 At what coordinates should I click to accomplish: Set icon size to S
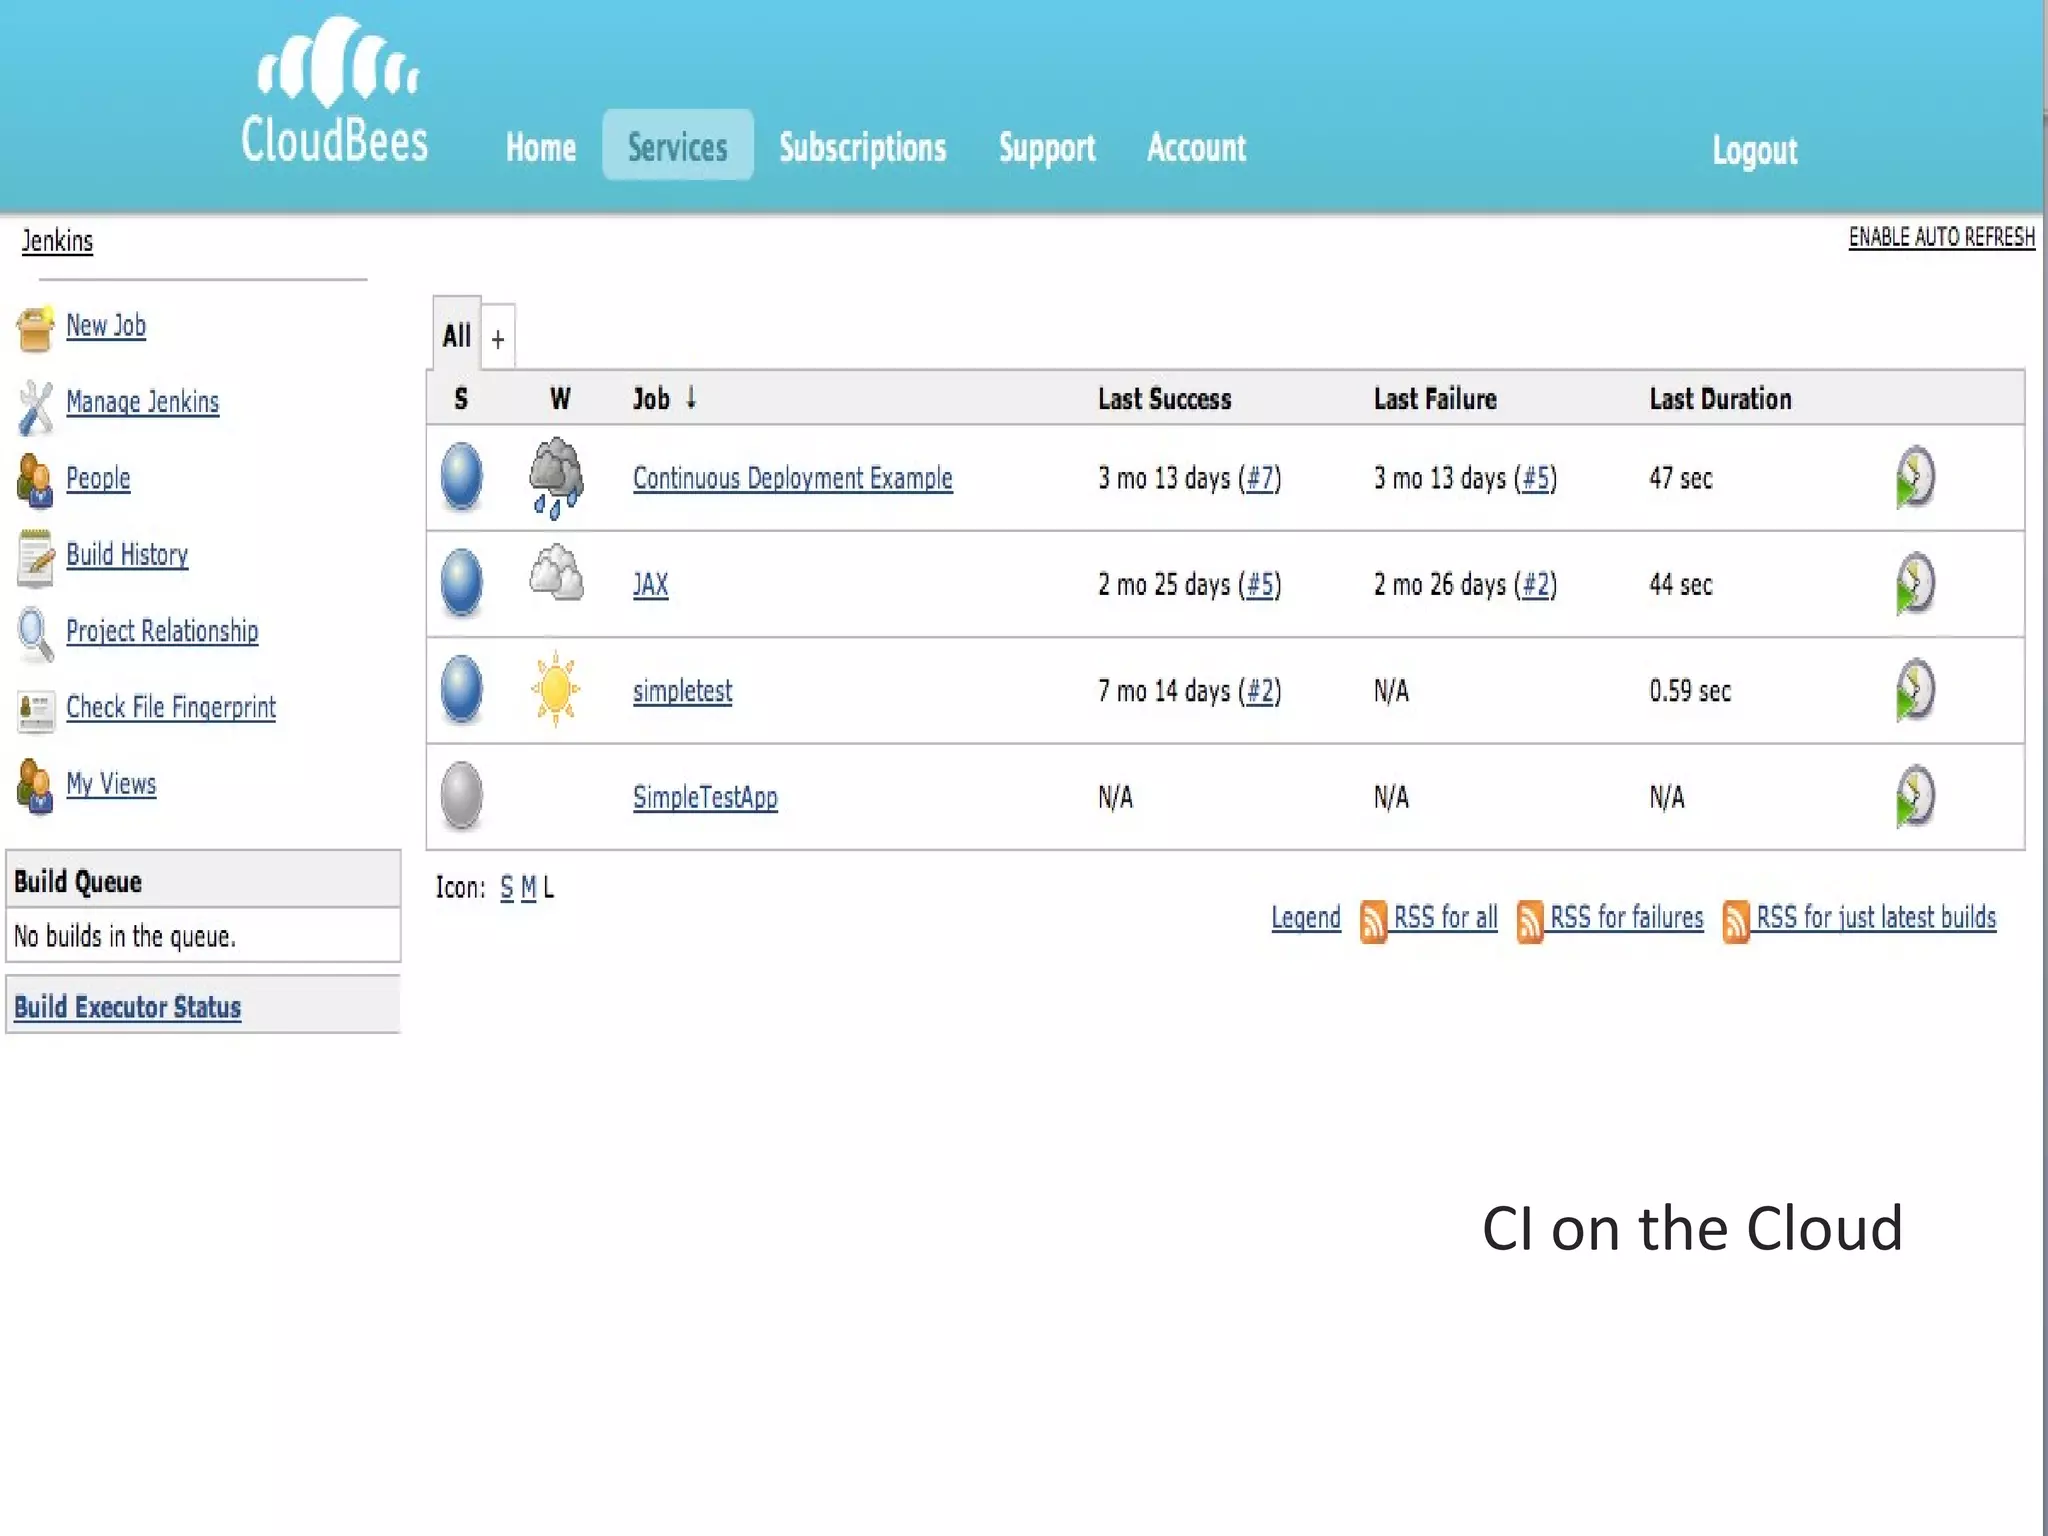(x=507, y=888)
